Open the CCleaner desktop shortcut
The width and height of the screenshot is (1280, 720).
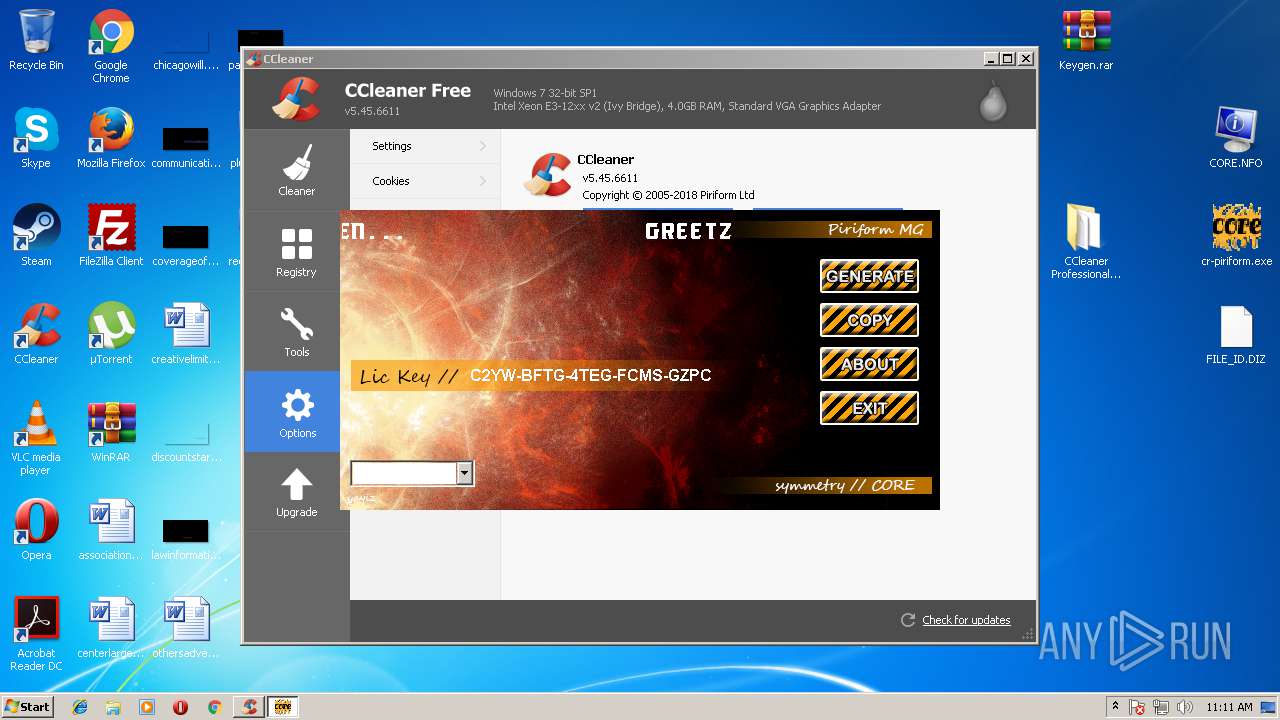point(36,334)
